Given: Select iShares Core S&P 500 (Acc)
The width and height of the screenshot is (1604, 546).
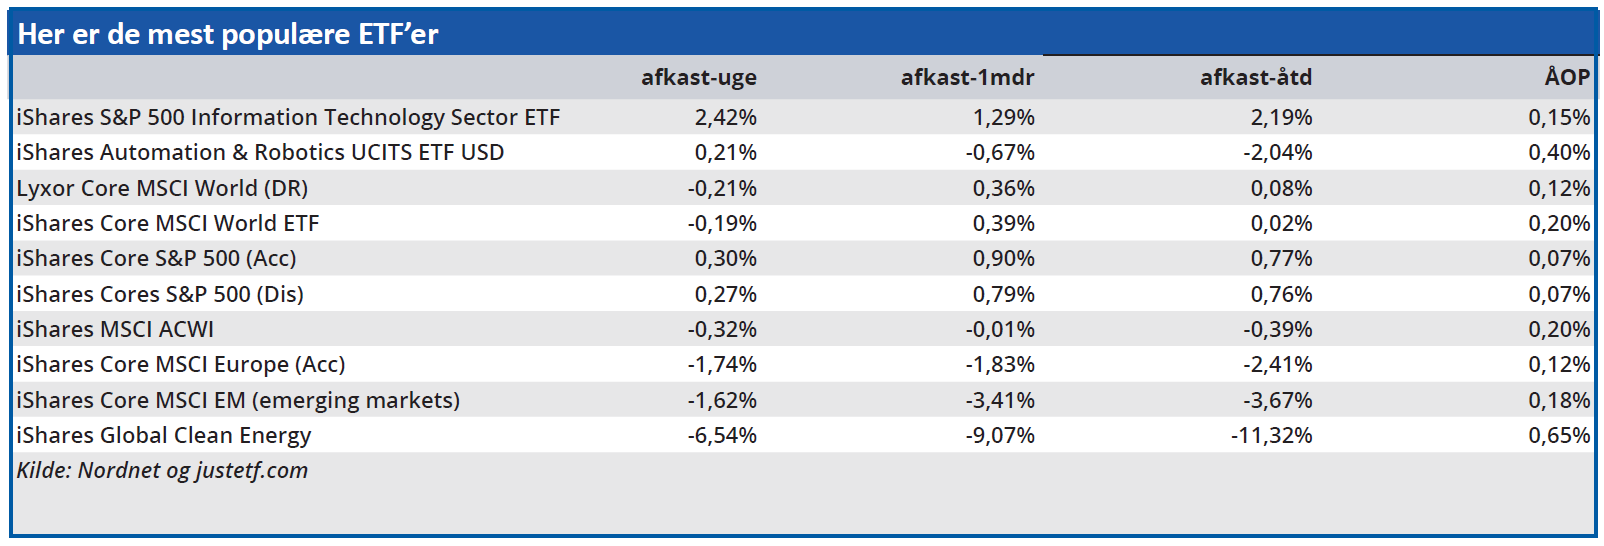Looking at the screenshot, I should 156,258.
